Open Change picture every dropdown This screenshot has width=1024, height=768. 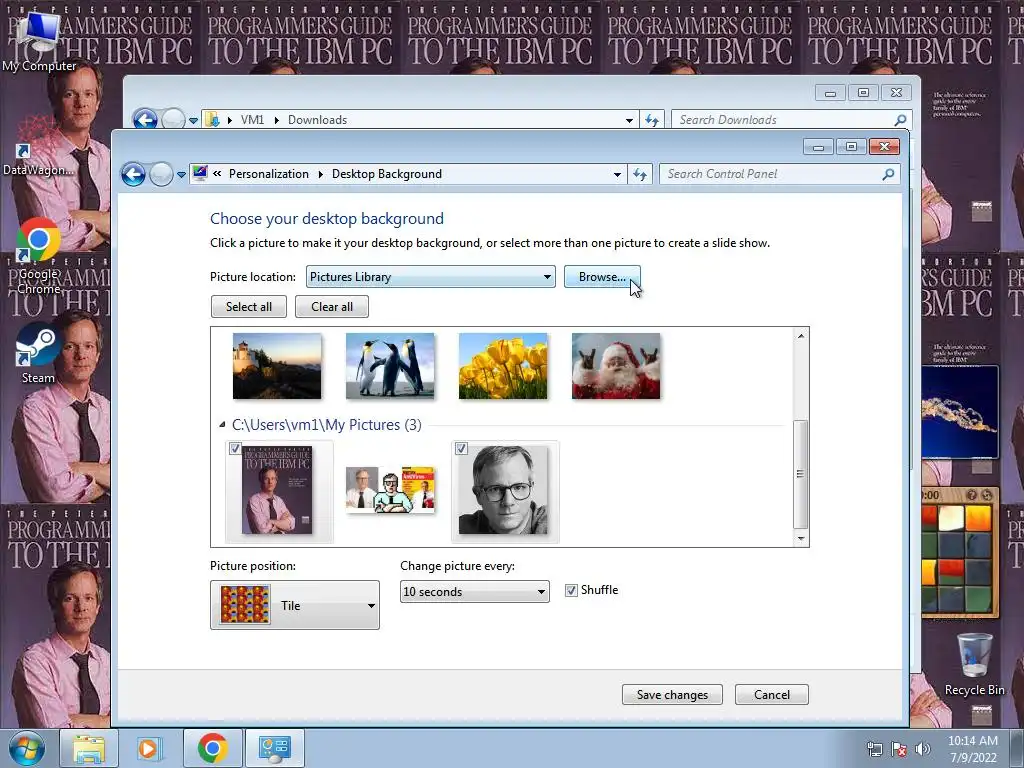pyautogui.click(x=474, y=592)
